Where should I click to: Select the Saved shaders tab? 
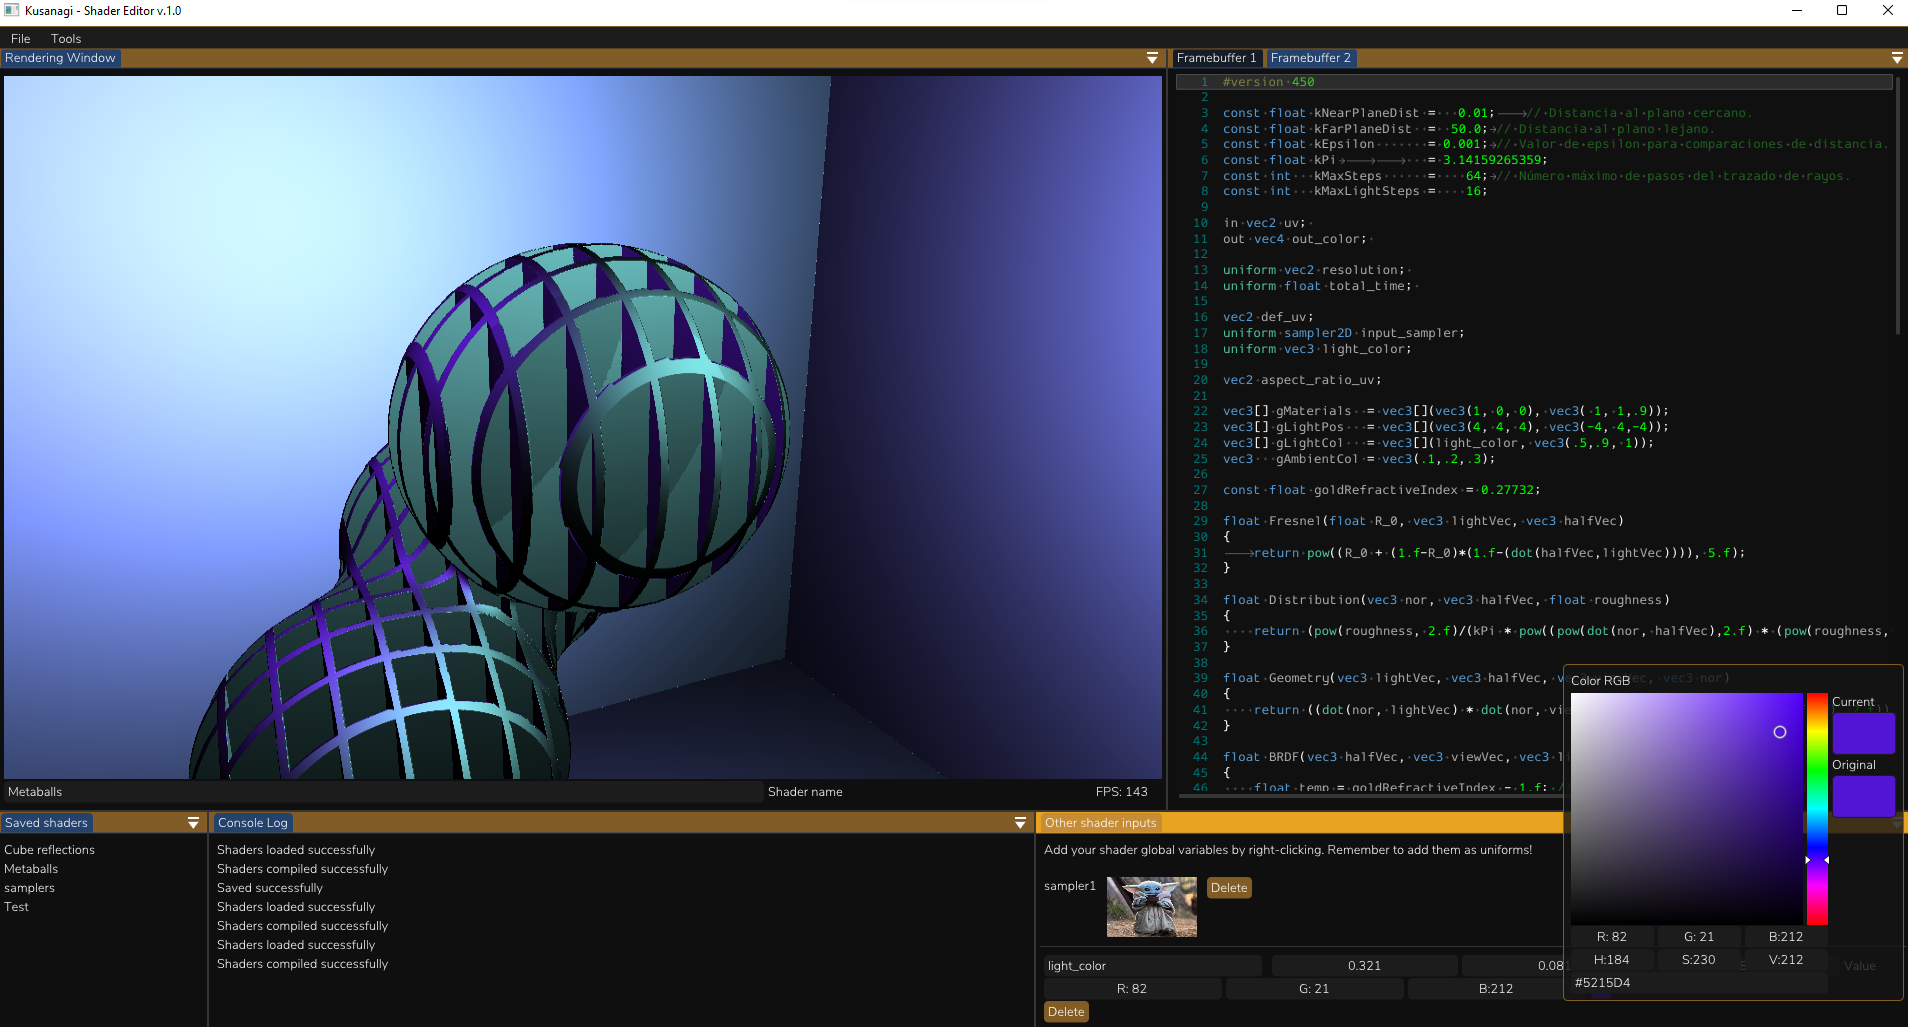(x=46, y=823)
